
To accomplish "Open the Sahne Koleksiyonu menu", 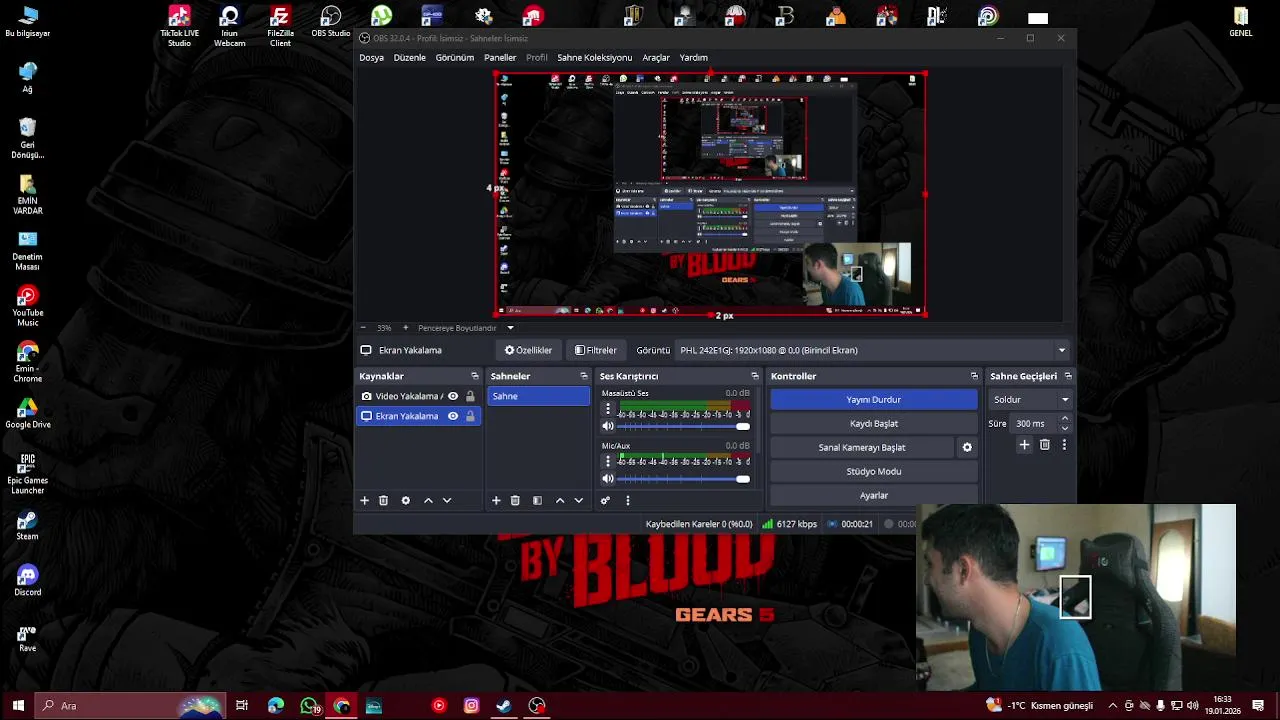I will [x=595, y=58].
